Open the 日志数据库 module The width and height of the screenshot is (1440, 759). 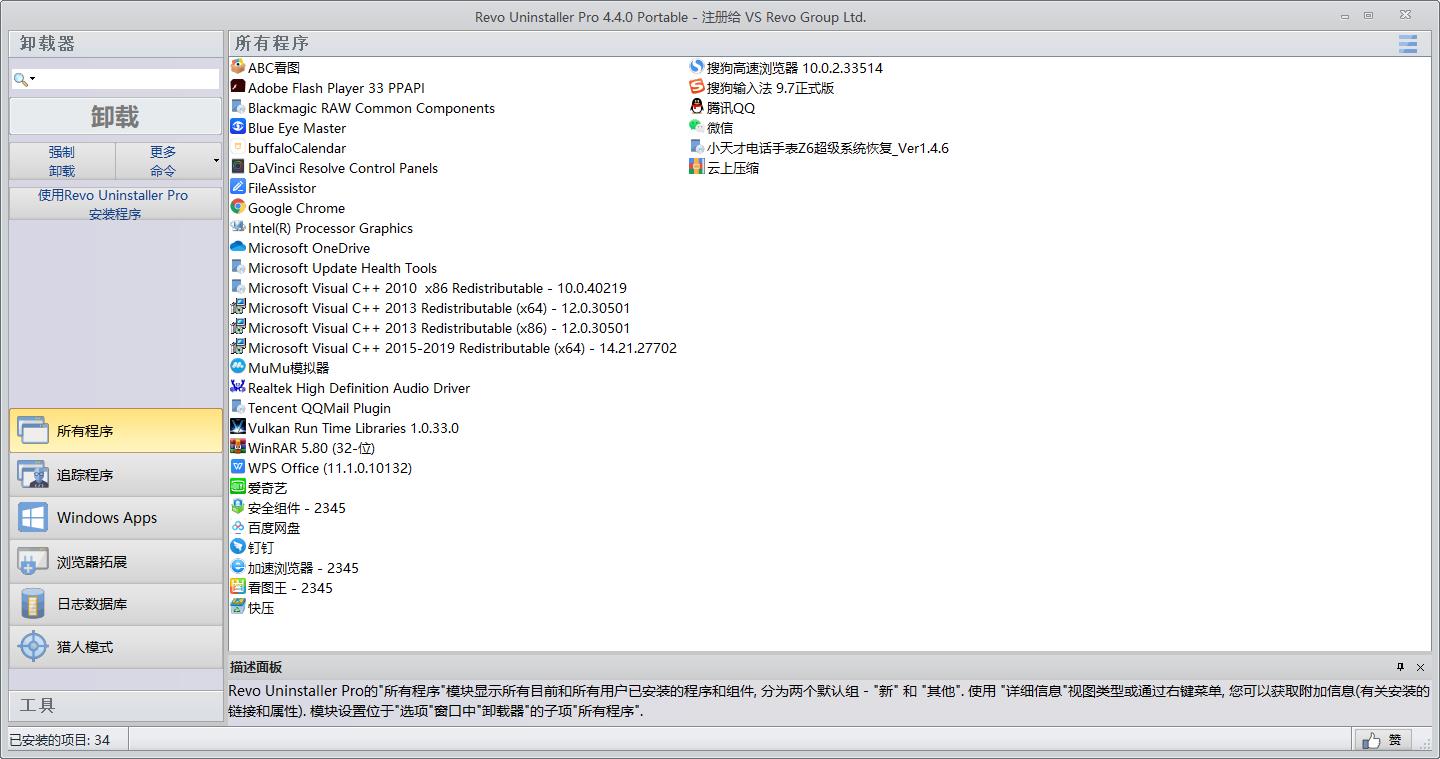click(x=115, y=604)
